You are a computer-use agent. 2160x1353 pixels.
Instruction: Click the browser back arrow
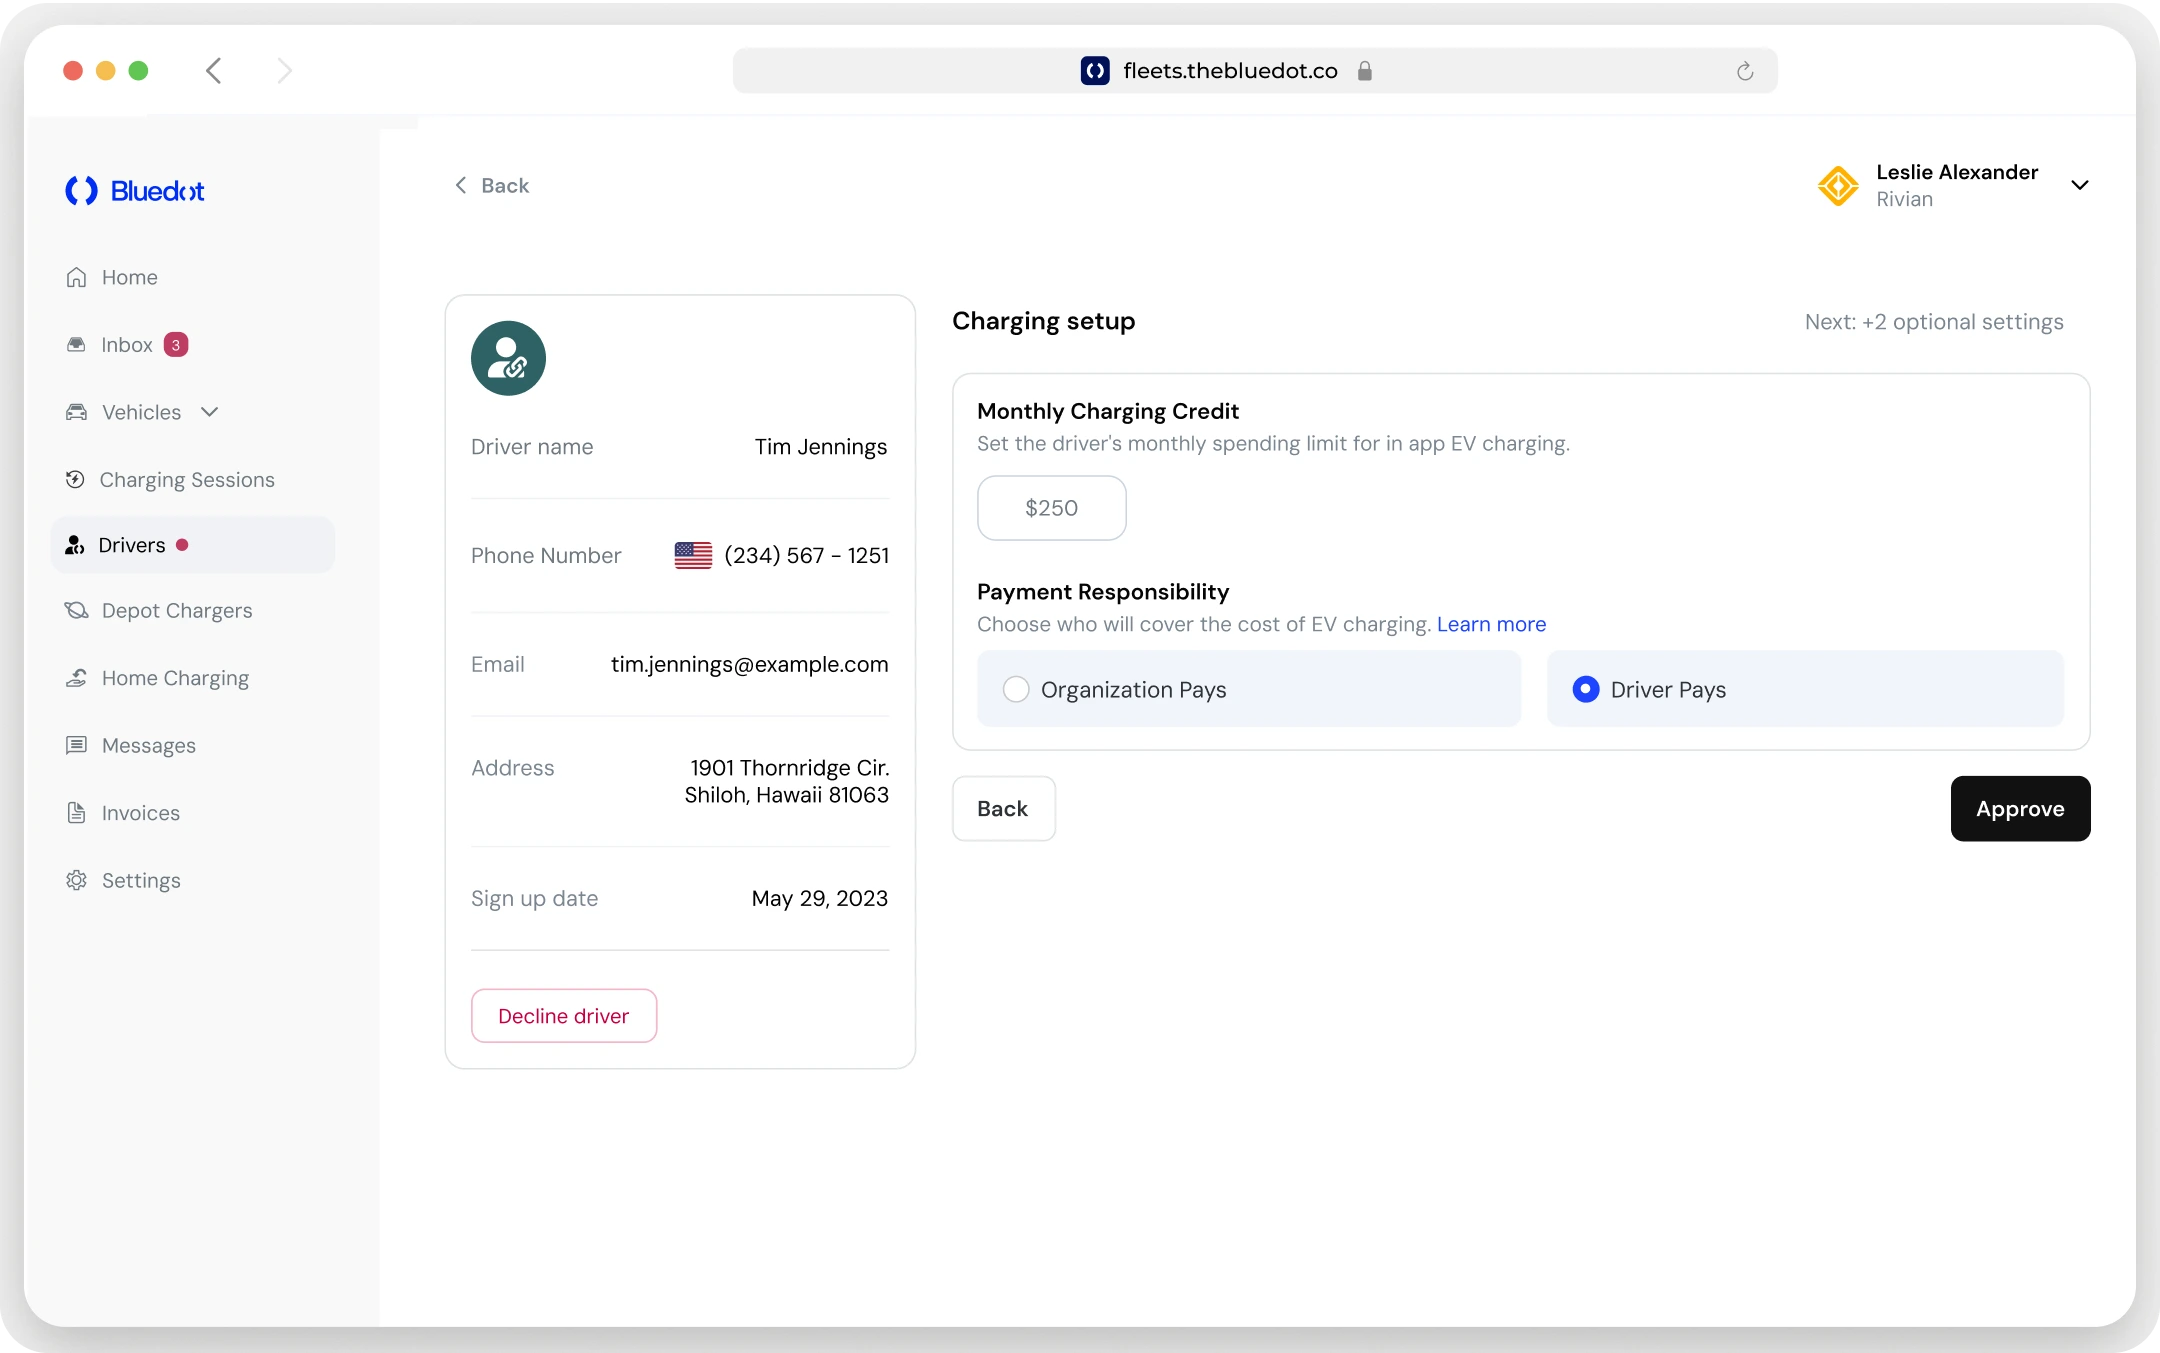point(213,70)
